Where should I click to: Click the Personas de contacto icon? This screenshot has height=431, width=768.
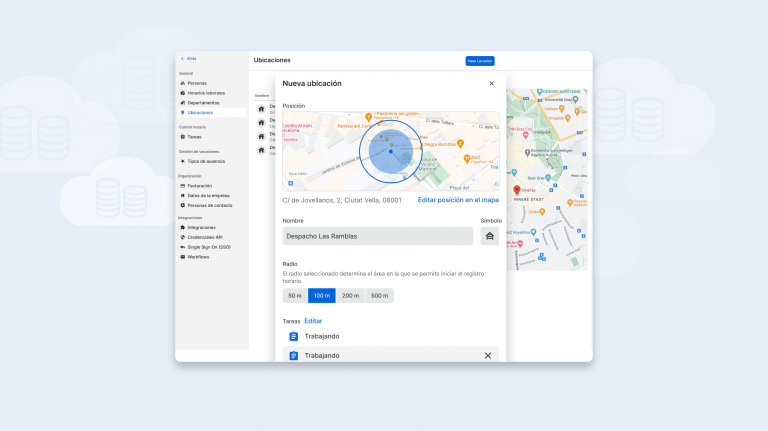pos(183,206)
